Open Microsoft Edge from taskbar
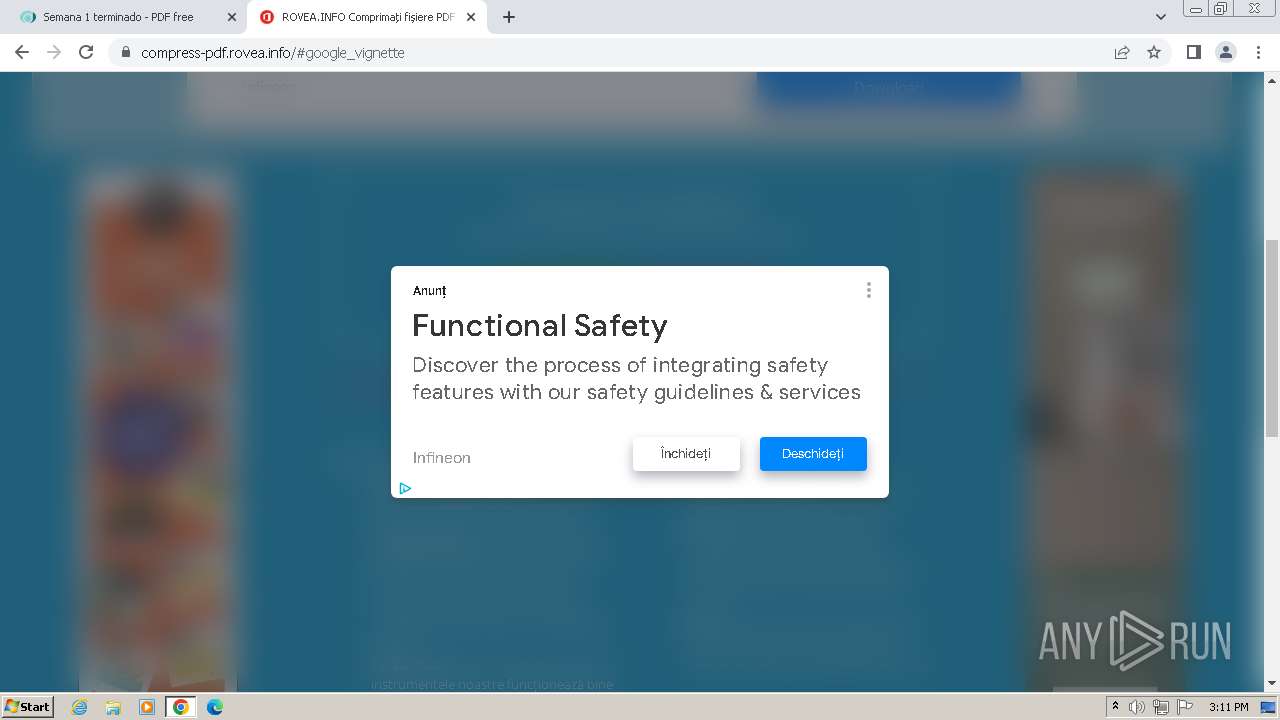This screenshot has width=1280, height=720. pyautogui.click(x=215, y=707)
